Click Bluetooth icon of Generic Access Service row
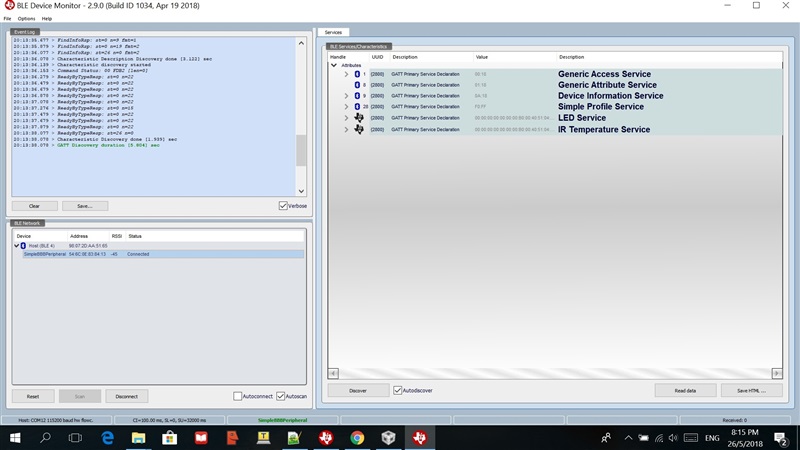The width and height of the screenshot is (800, 450). click(357, 74)
